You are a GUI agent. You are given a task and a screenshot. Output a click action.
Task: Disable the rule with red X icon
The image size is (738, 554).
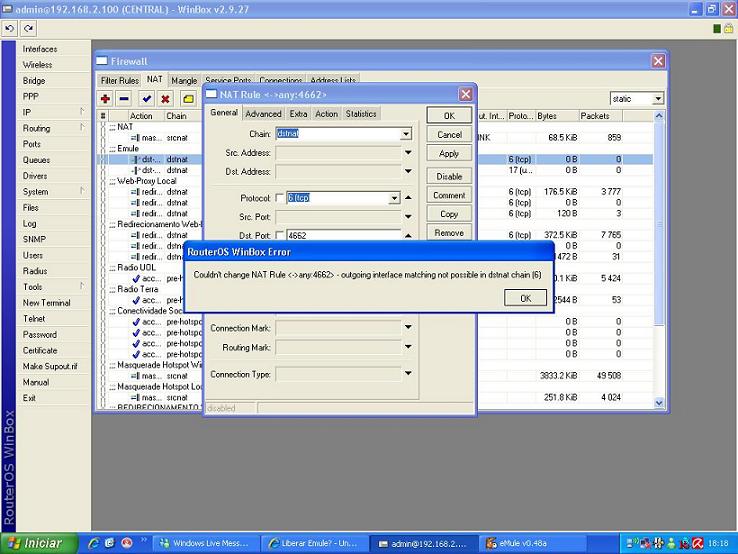[x=164, y=99]
